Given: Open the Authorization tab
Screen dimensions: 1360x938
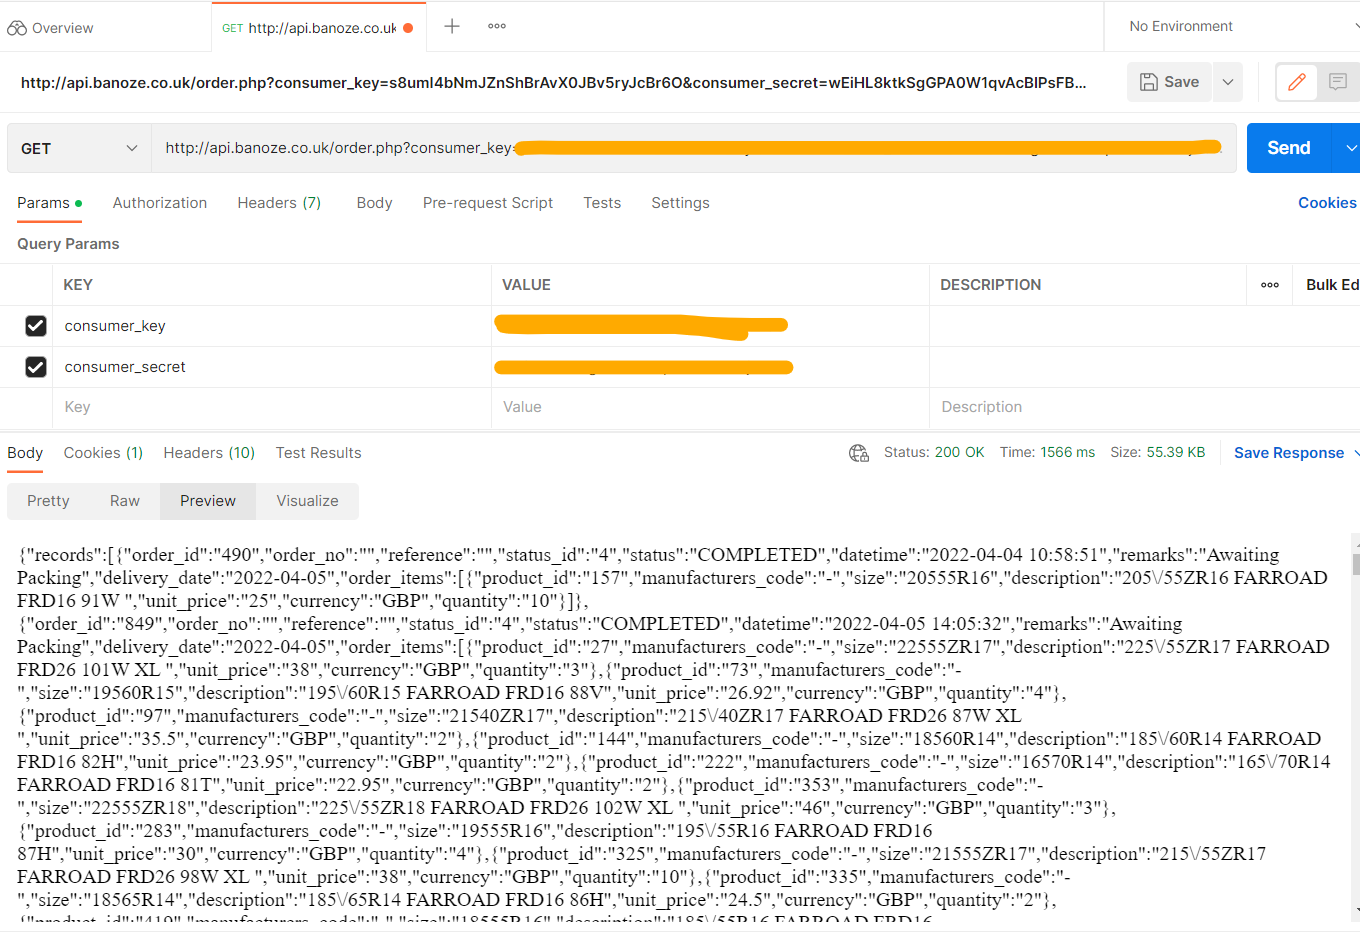Looking at the screenshot, I should click(x=160, y=203).
